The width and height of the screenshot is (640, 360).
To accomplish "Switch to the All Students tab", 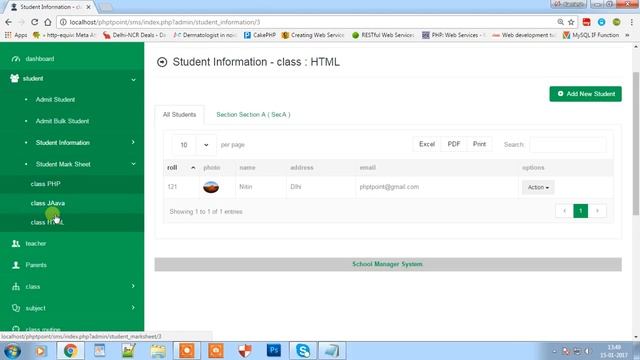I will 179,115.
